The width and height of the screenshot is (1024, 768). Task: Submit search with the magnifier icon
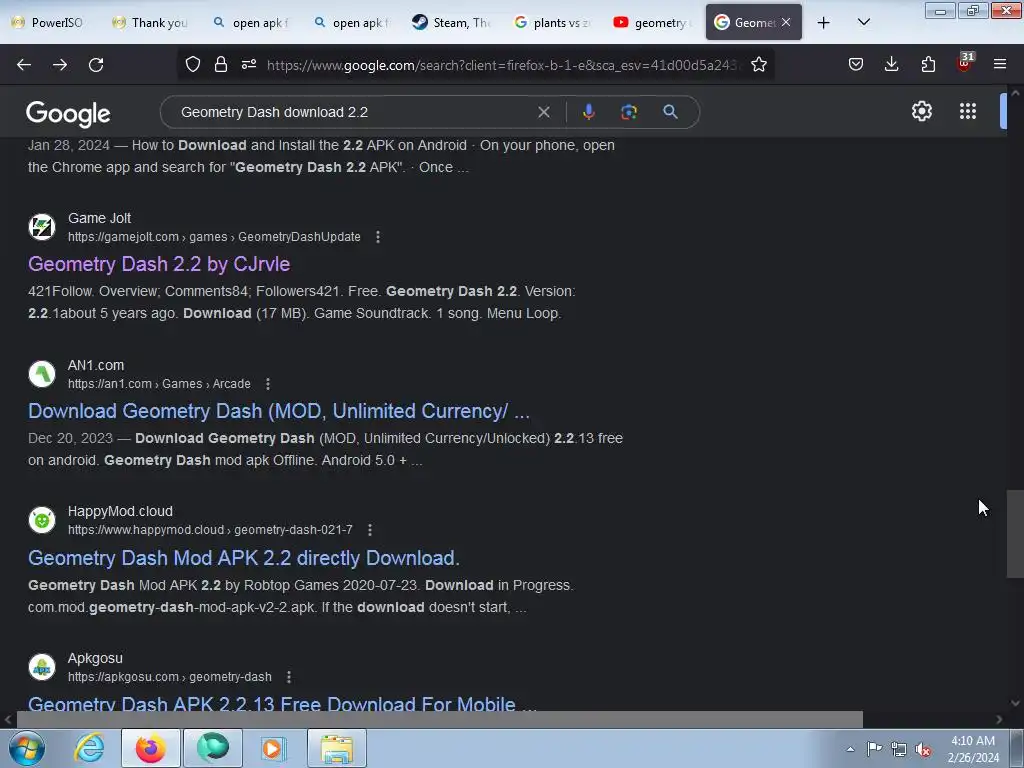(670, 112)
